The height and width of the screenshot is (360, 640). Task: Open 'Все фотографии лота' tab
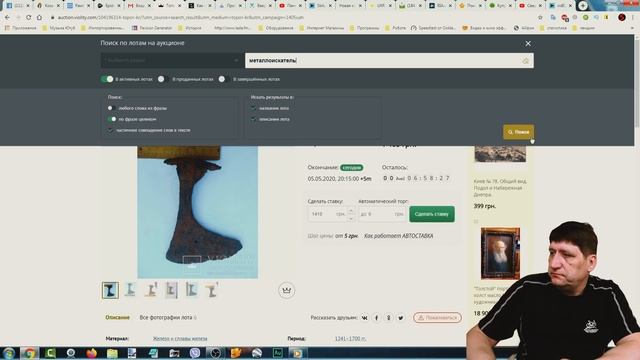[x=168, y=317]
